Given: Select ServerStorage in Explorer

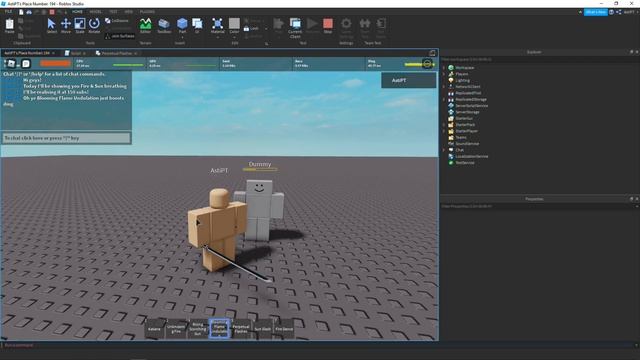Looking at the screenshot, I should [x=467, y=112].
